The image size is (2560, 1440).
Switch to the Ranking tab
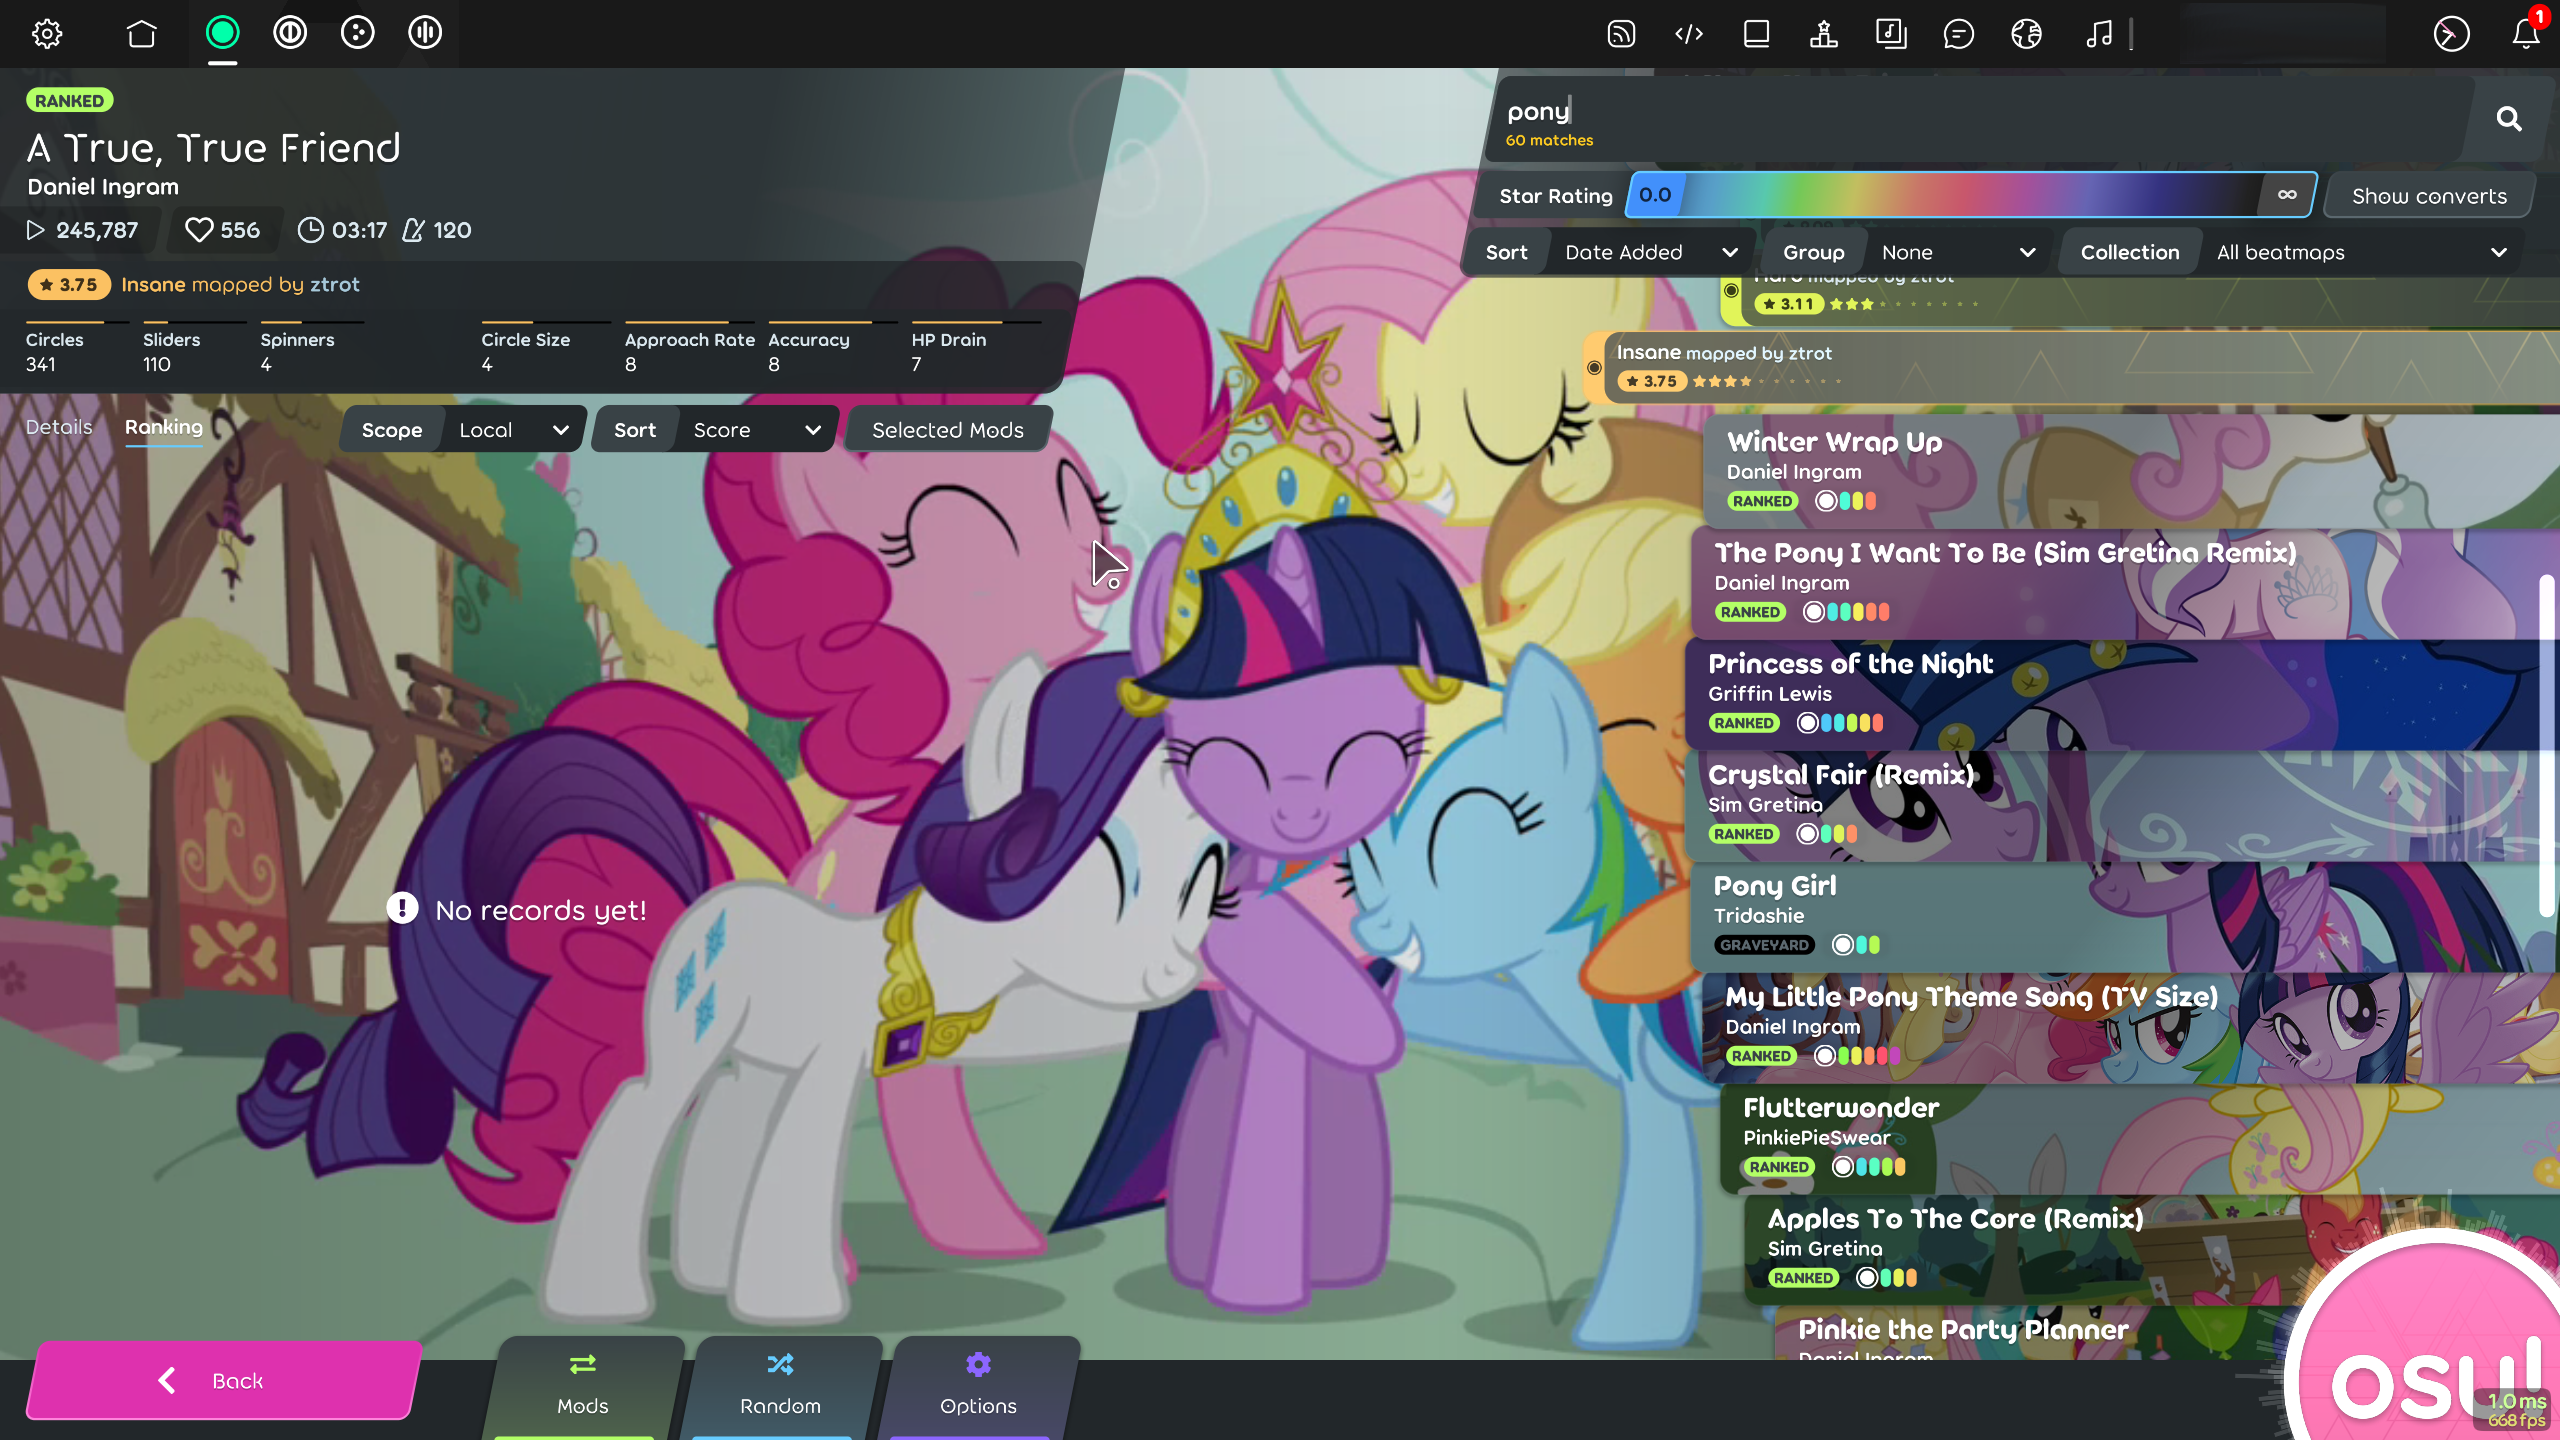[x=164, y=427]
